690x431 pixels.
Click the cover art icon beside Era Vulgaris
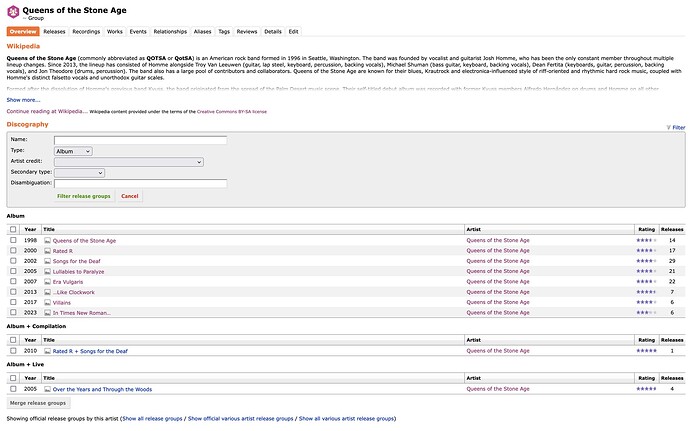48,282
